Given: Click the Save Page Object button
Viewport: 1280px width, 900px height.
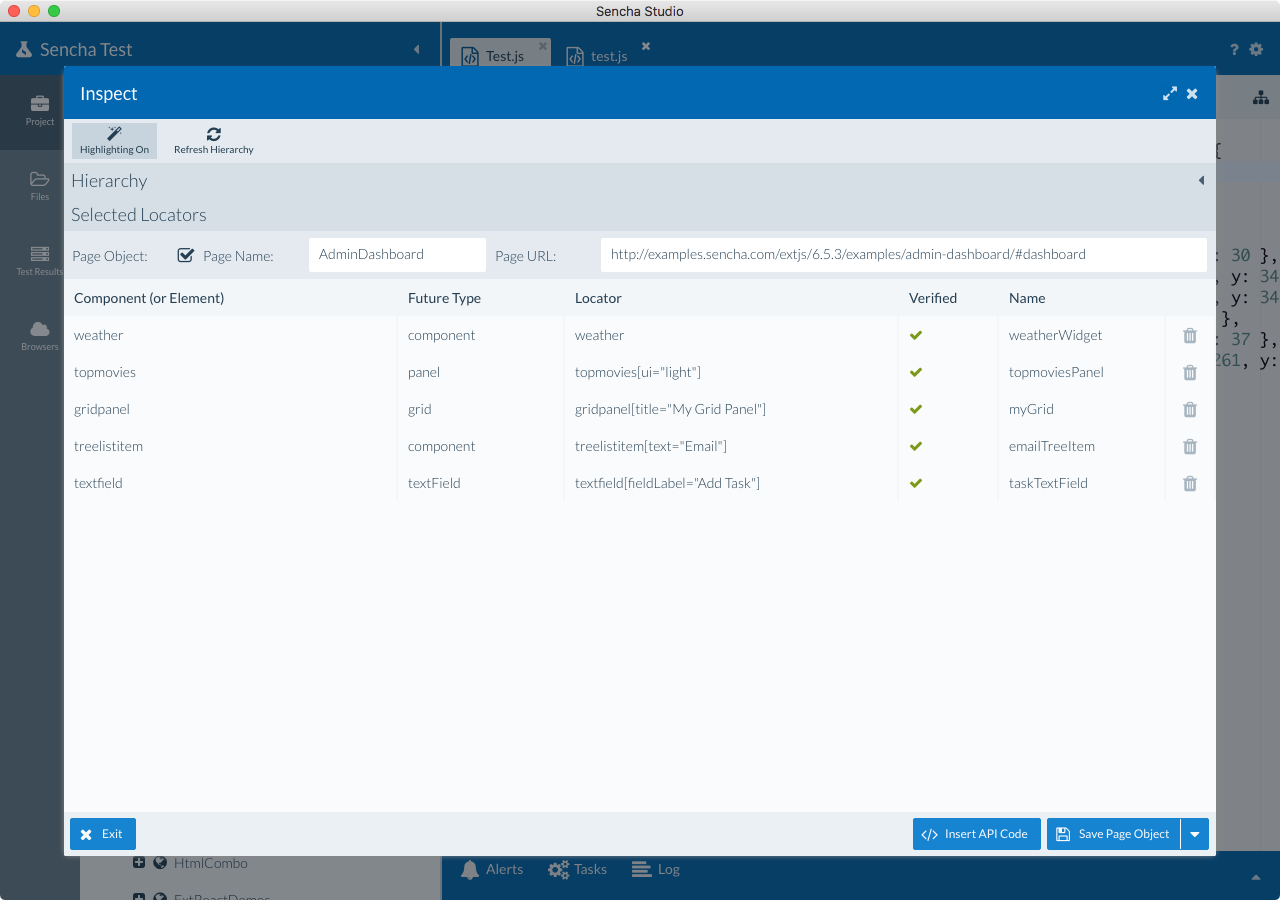Looking at the screenshot, I should [x=1113, y=834].
